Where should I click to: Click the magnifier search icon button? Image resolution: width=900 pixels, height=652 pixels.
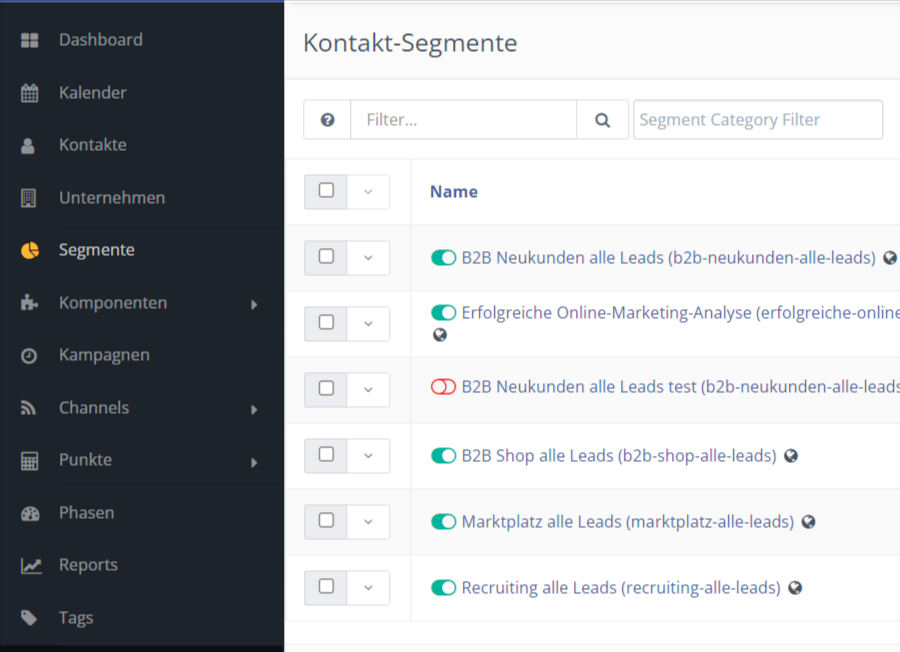pos(602,120)
